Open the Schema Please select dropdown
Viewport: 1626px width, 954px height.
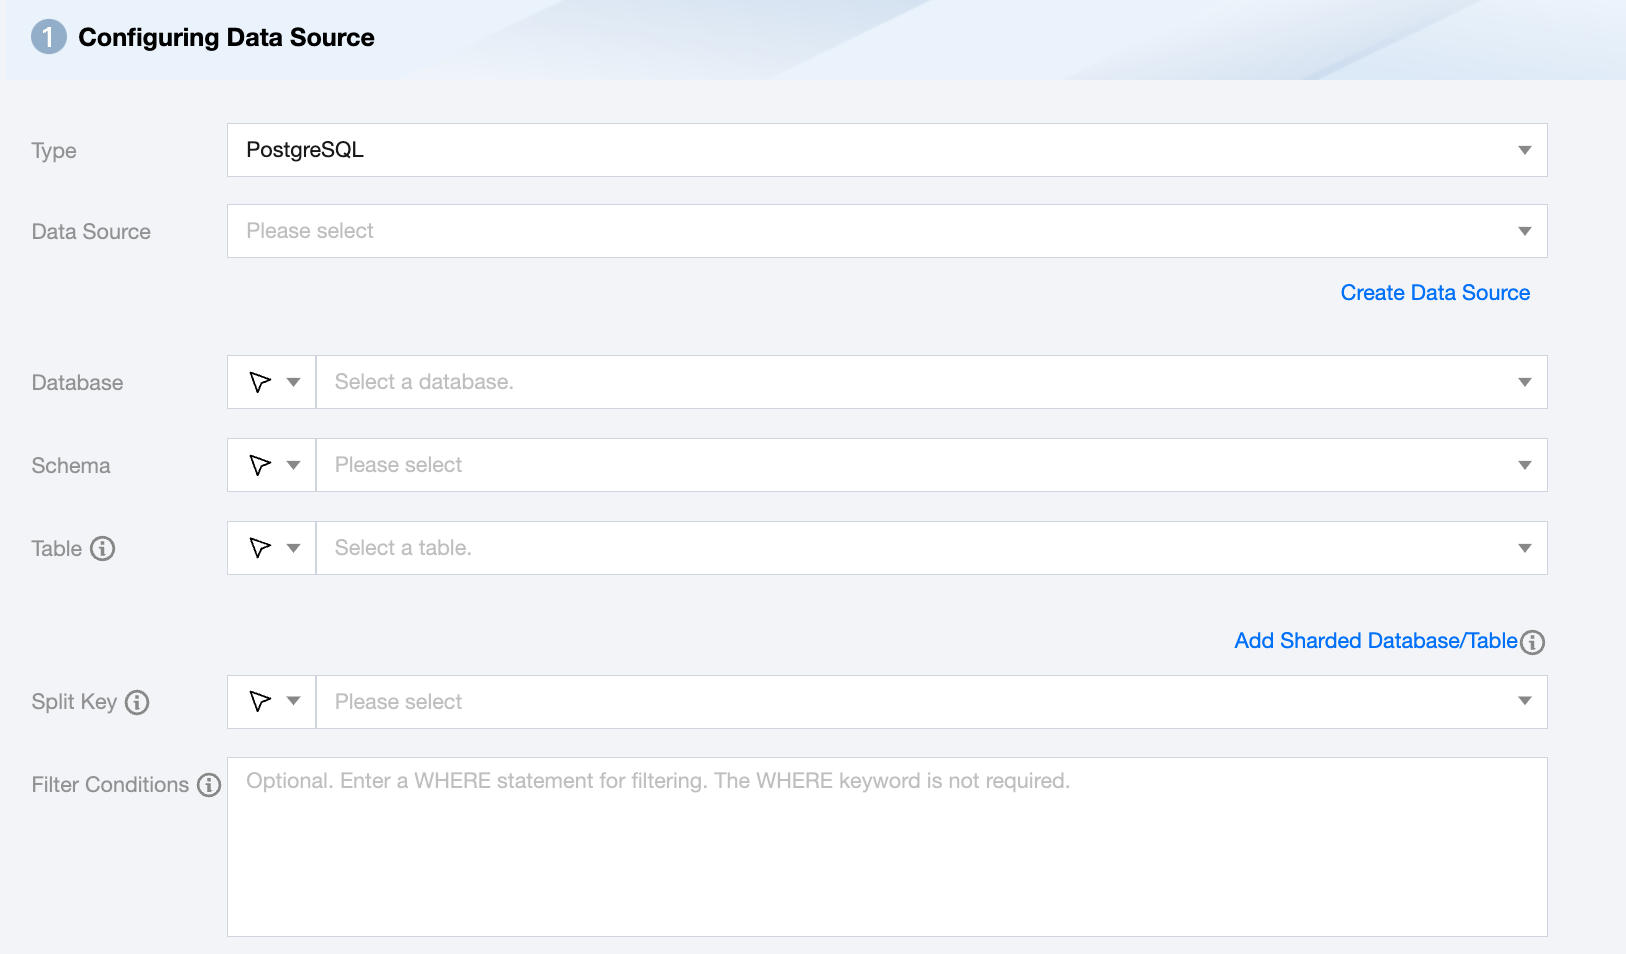click(932, 465)
